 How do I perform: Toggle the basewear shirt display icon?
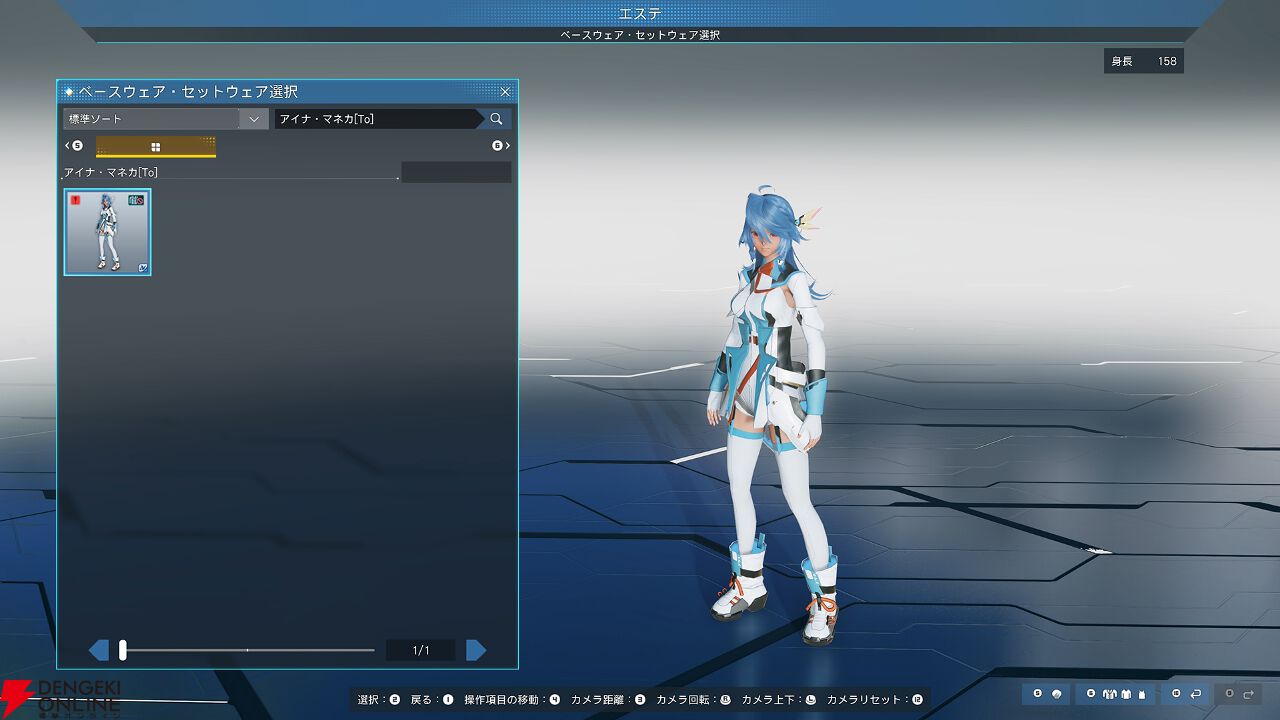tap(1125, 694)
